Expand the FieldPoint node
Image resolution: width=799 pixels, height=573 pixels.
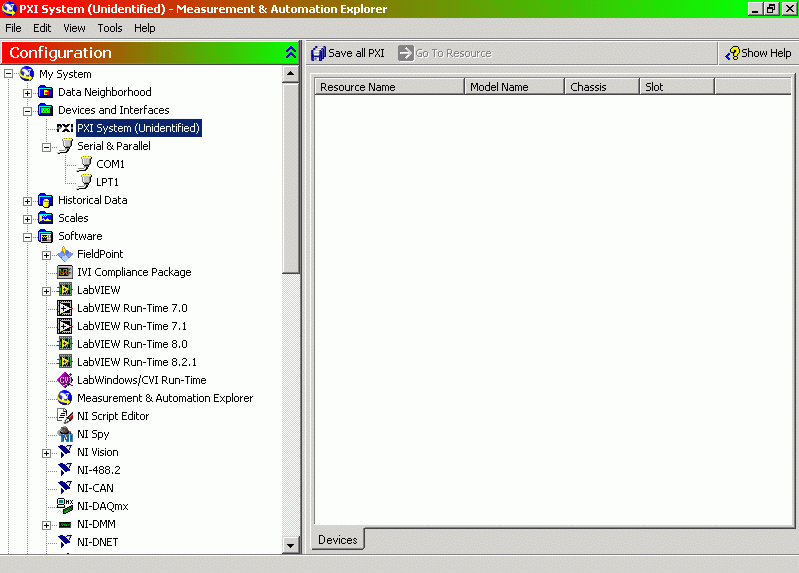[x=46, y=255]
